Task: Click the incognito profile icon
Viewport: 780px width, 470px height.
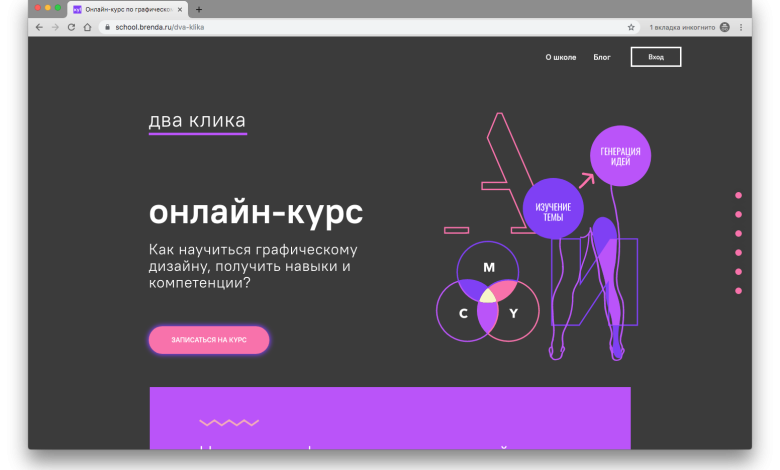Action: click(x=725, y=27)
